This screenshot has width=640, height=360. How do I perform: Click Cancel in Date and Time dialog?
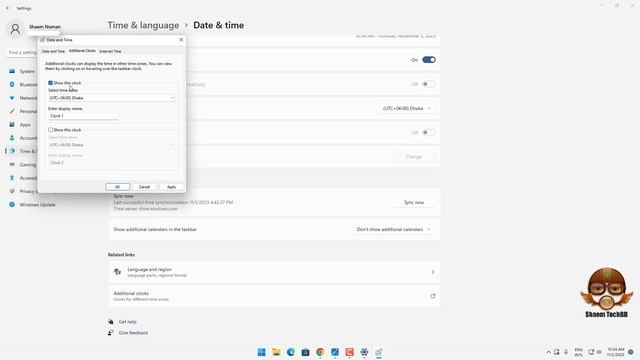(144, 187)
